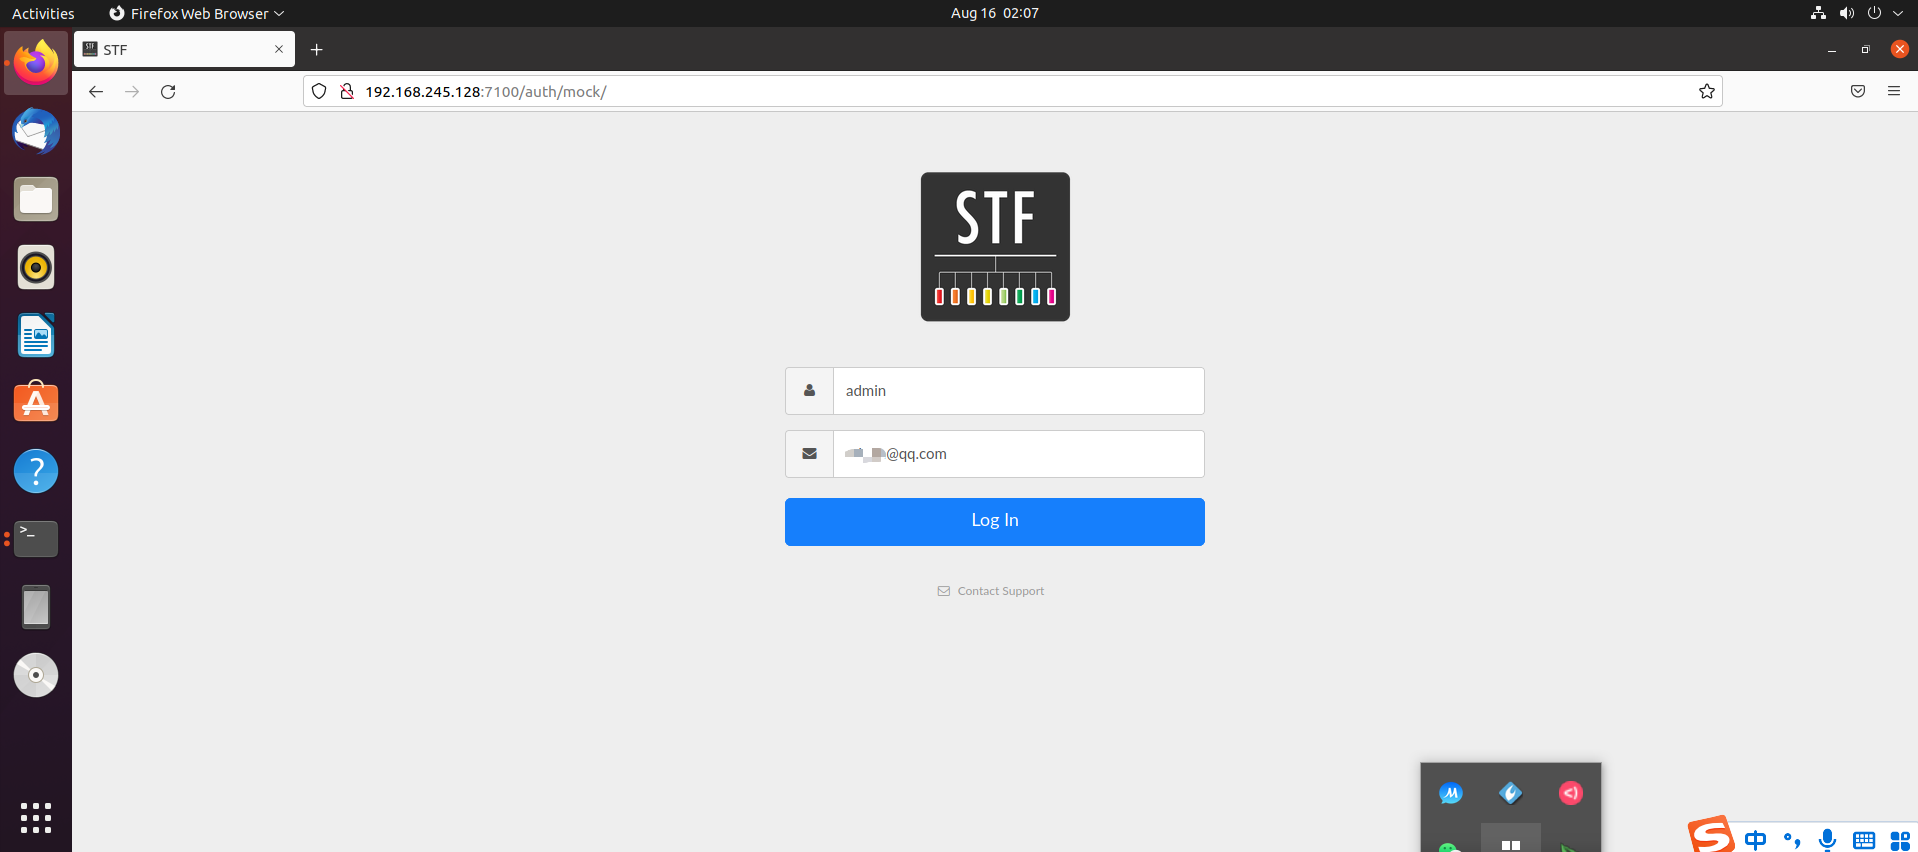
Task: Open the Files manager from the dock
Action: pyautogui.click(x=36, y=200)
